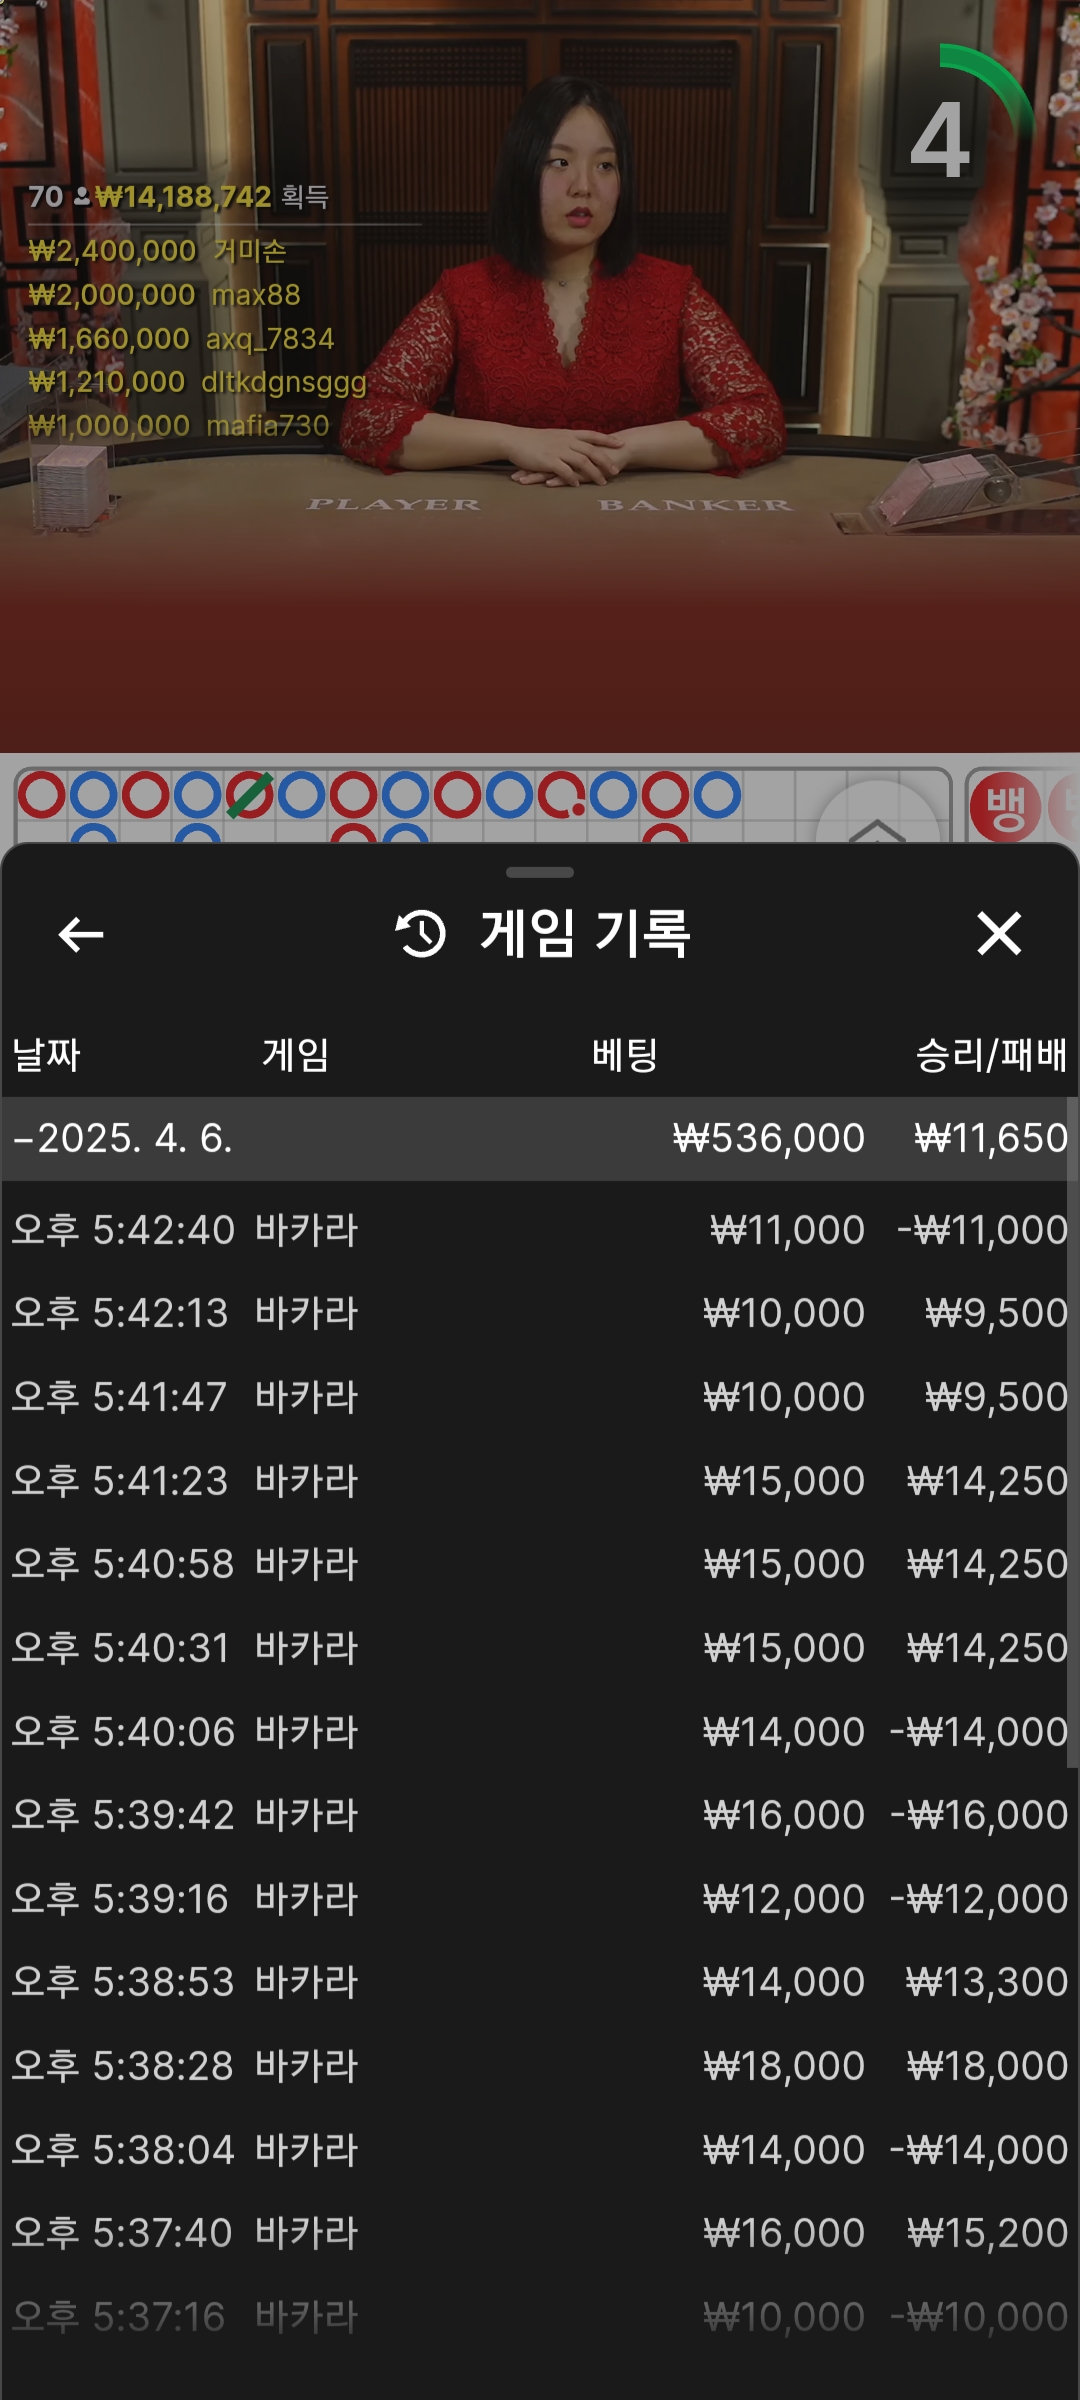Click the back arrow in game history
The image size is (1080, 2400).
pos(81,935)
